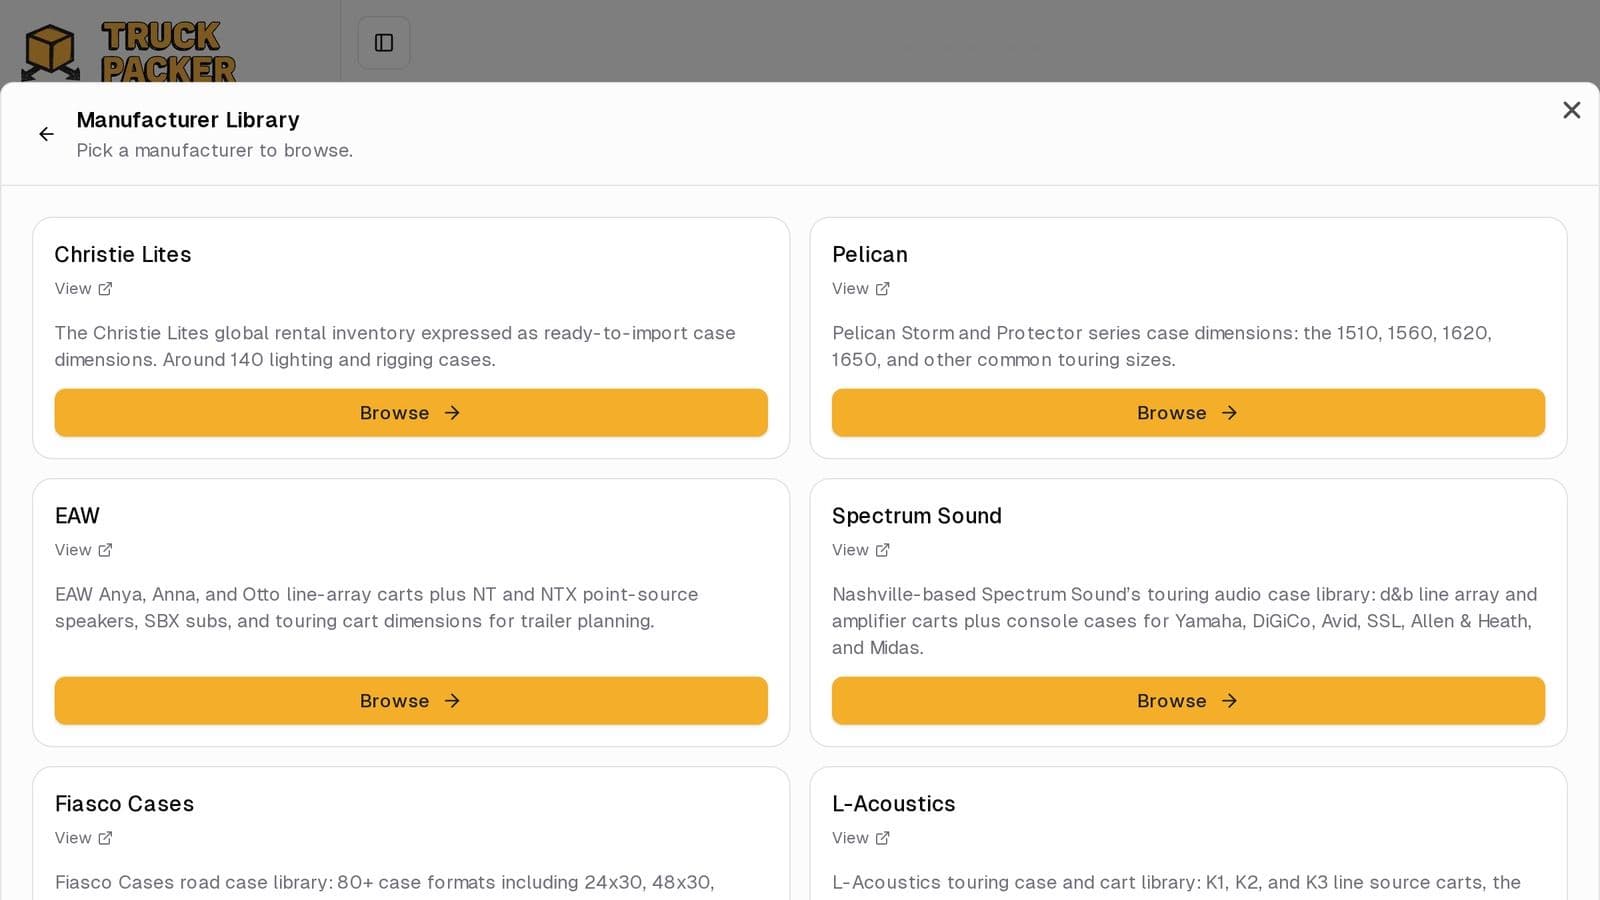The image size is (1600, 900).
Task: Open Spectrum Sound View external link
Action: 861,550
